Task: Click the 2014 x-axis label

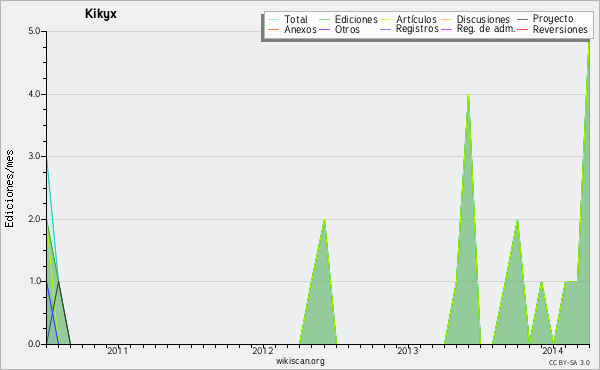Action: coord(553,350)
